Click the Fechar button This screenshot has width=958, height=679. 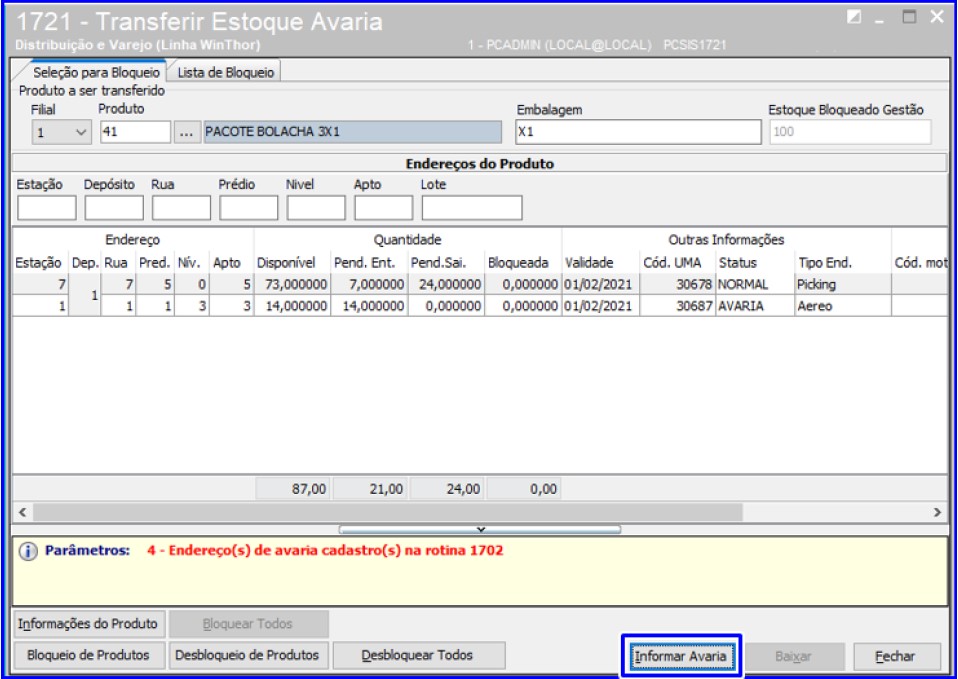pos(896,656)
